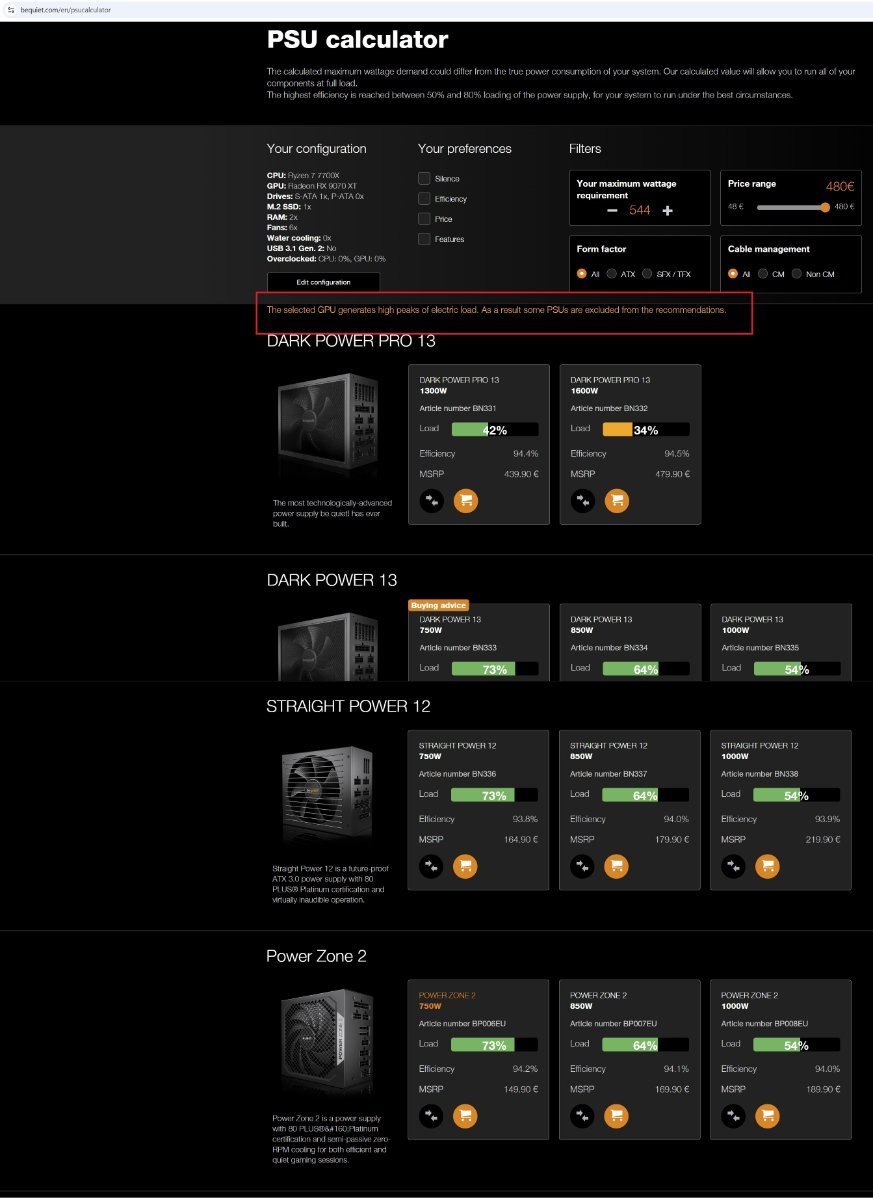Add Power Zone 2 1000W to cart
This screenshot has height=1200, width=873.
tap(767, 1116)
